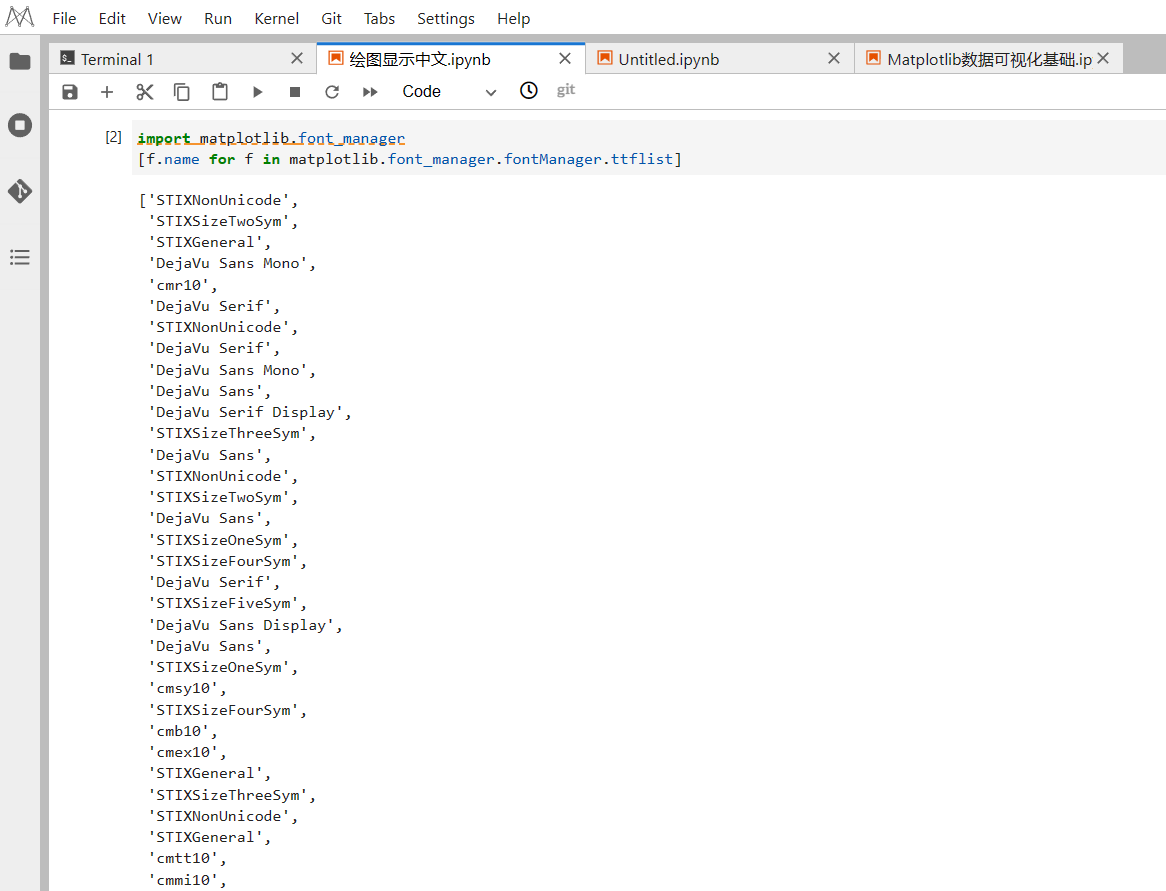Viewport: 1166px width, 891px height.
Task: Restart kernel and run all cells
Action: [370, 91]
